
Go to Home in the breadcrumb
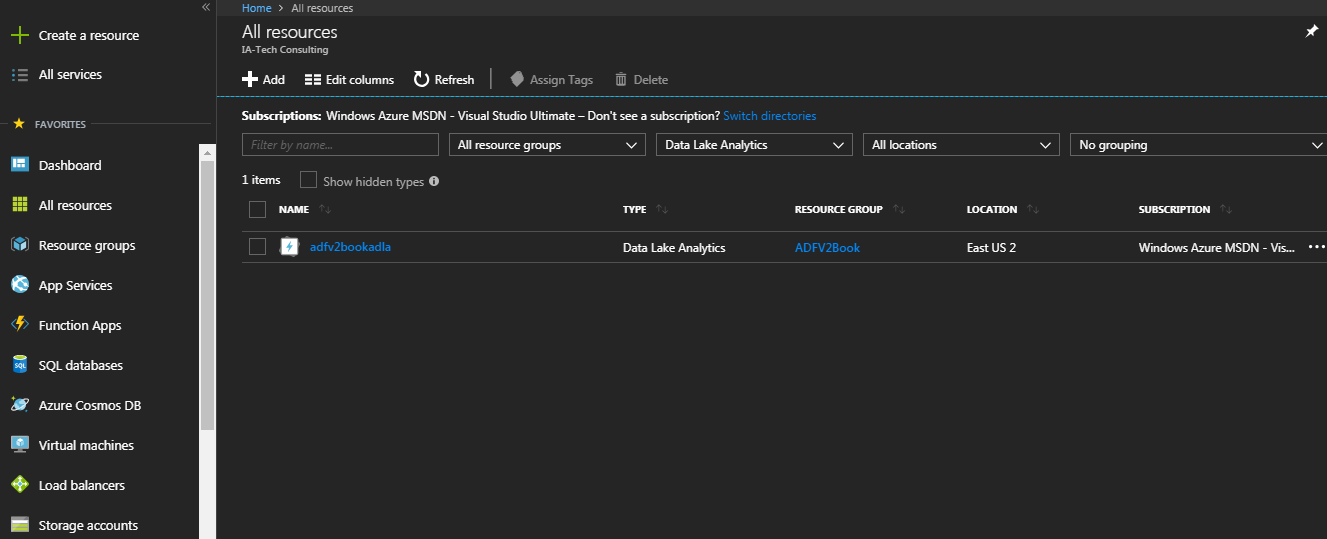pos(257,8)
